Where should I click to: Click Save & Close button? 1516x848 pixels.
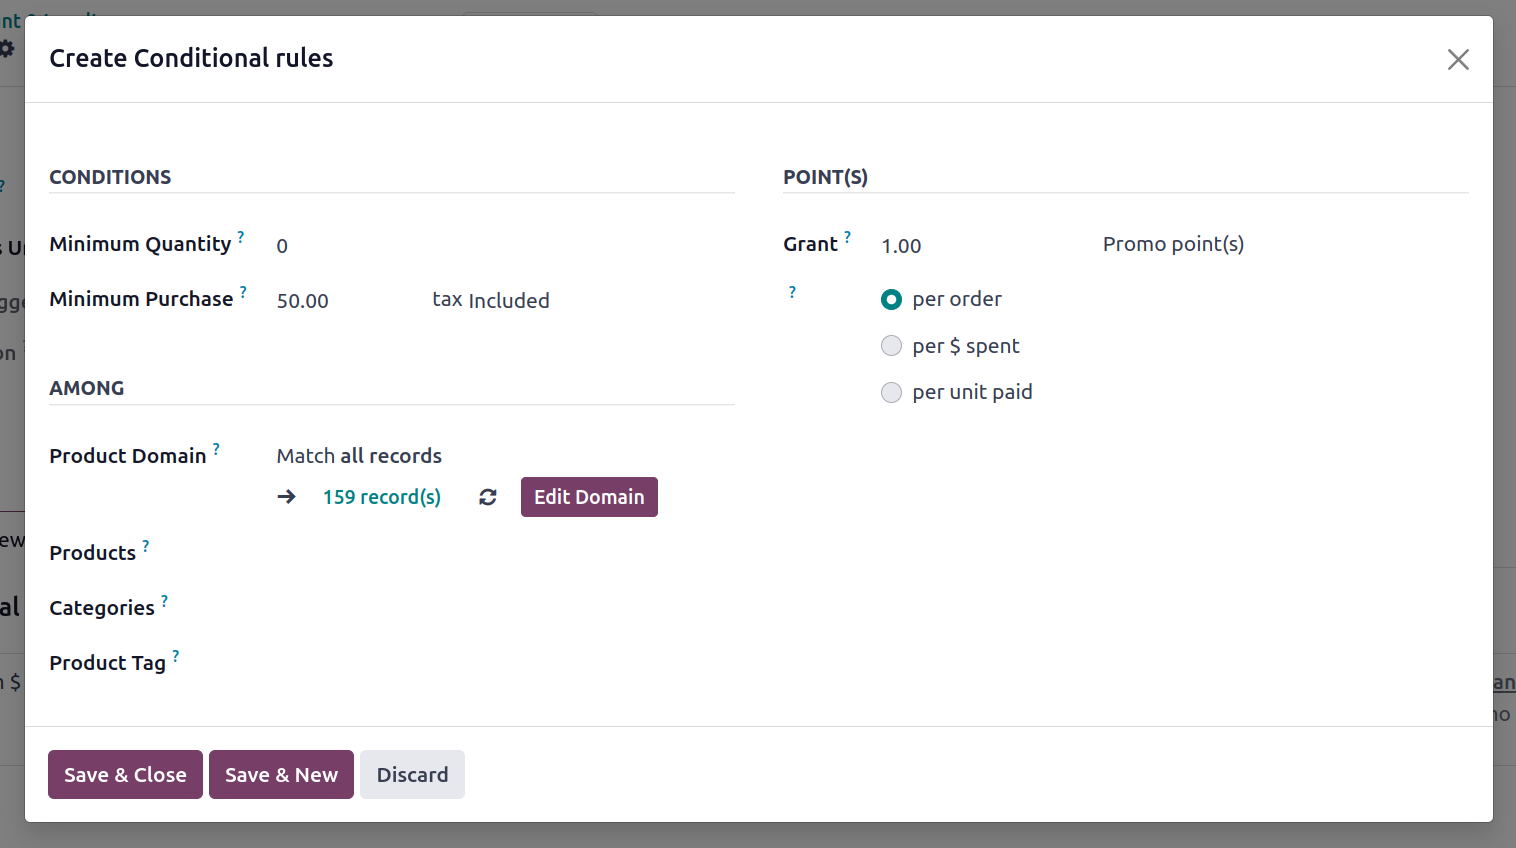pos(125,775)
